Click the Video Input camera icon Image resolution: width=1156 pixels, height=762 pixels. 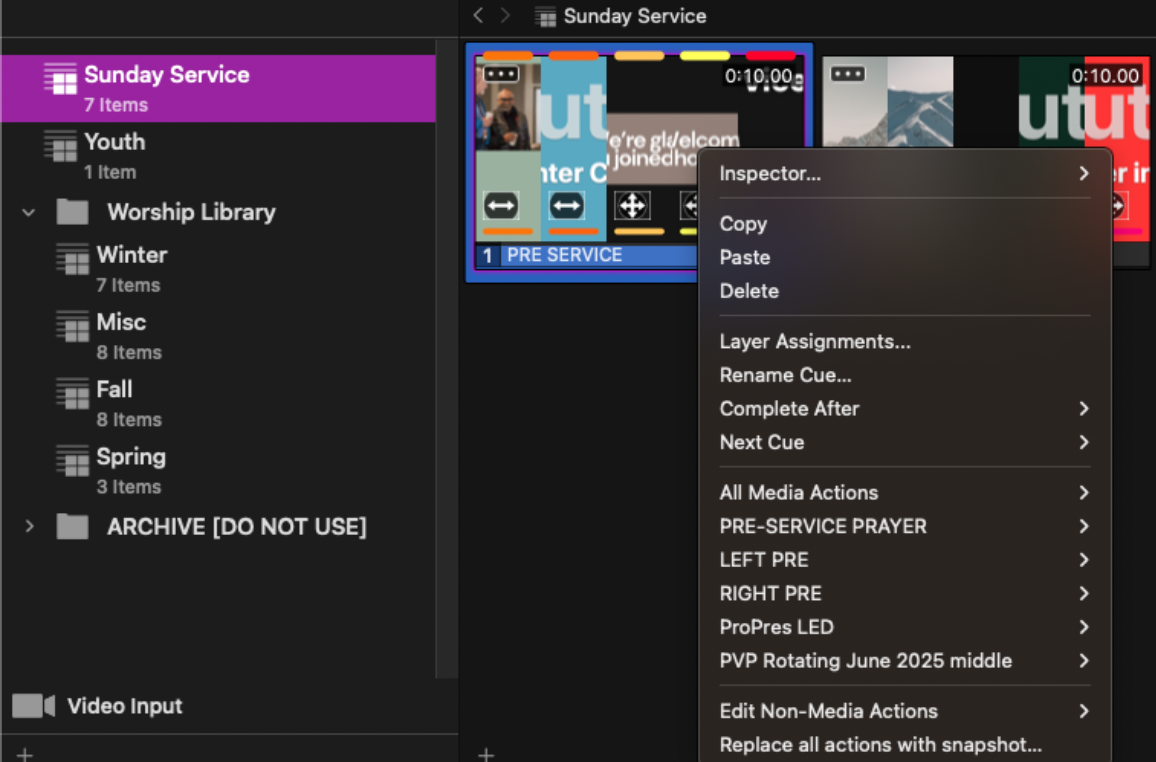[33, 706]
